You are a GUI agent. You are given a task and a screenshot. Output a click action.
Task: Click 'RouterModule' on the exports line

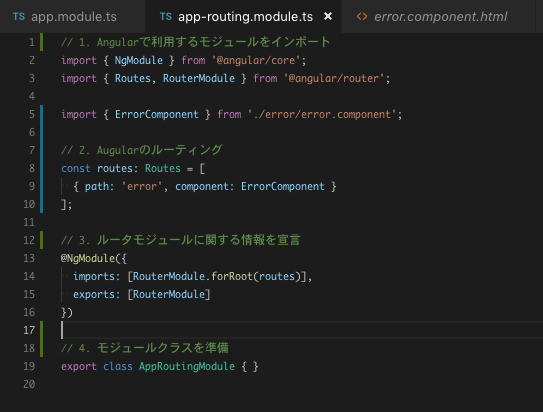169,295
